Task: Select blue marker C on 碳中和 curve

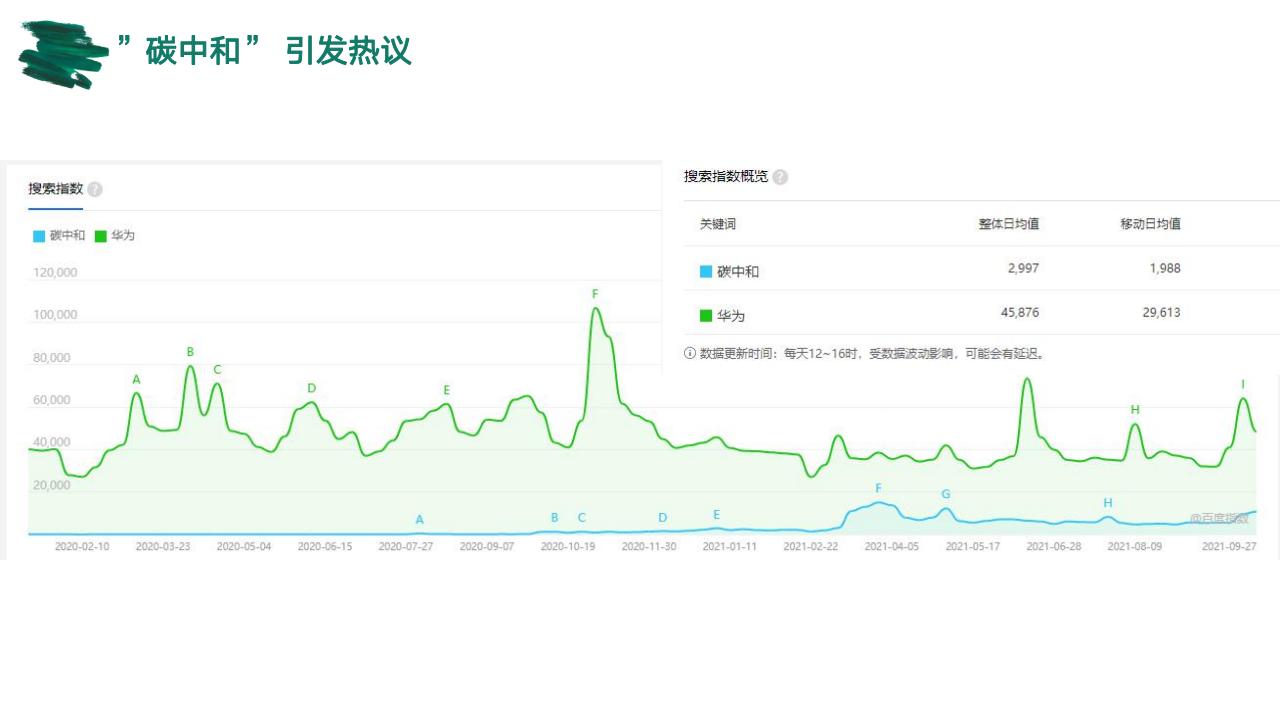Action: 582,518
